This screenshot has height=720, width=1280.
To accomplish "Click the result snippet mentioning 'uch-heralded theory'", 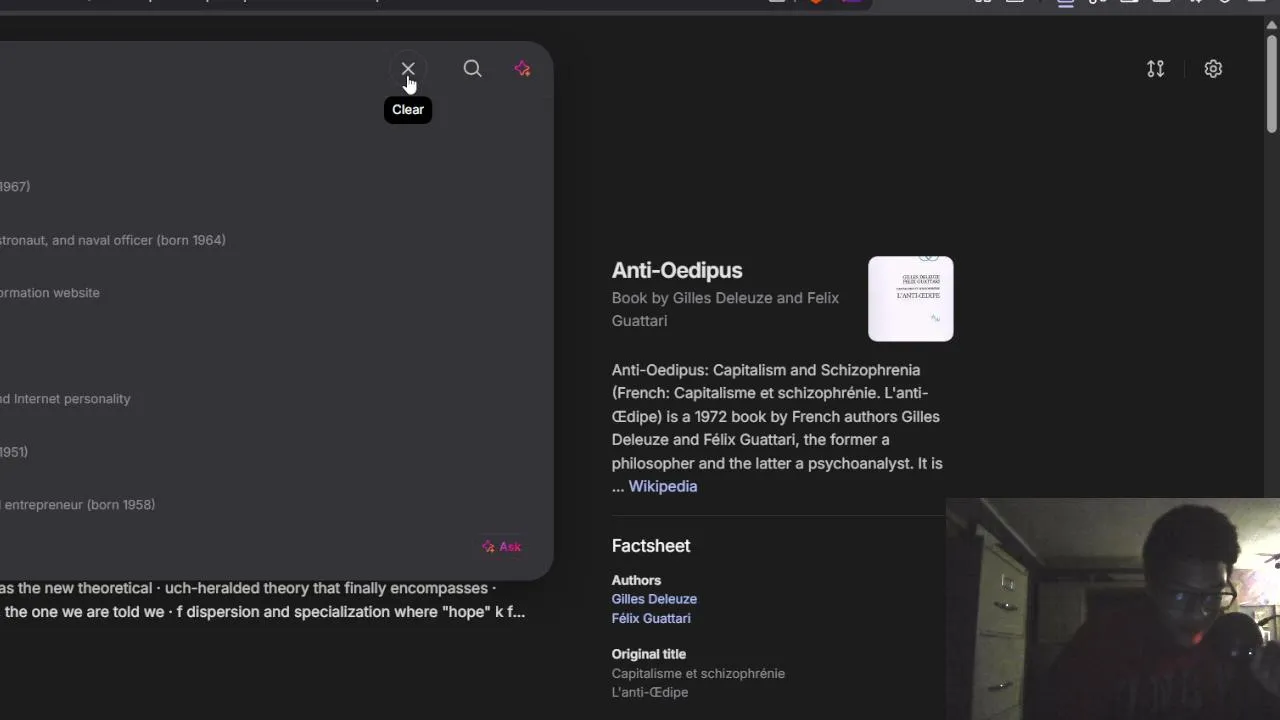I will [262, 600].
